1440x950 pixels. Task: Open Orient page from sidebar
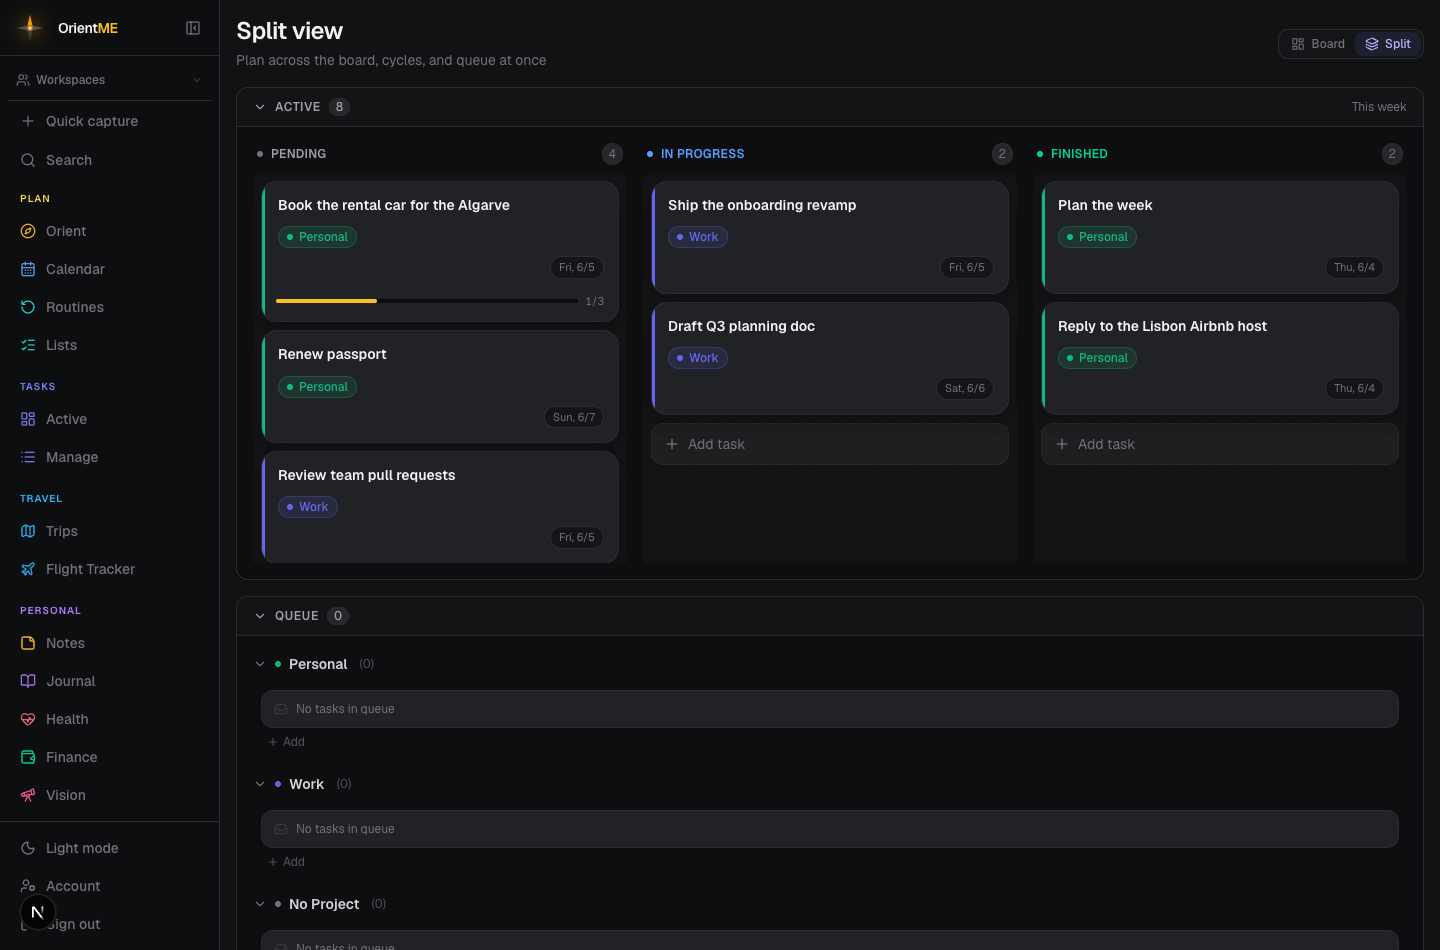point(110,231)
